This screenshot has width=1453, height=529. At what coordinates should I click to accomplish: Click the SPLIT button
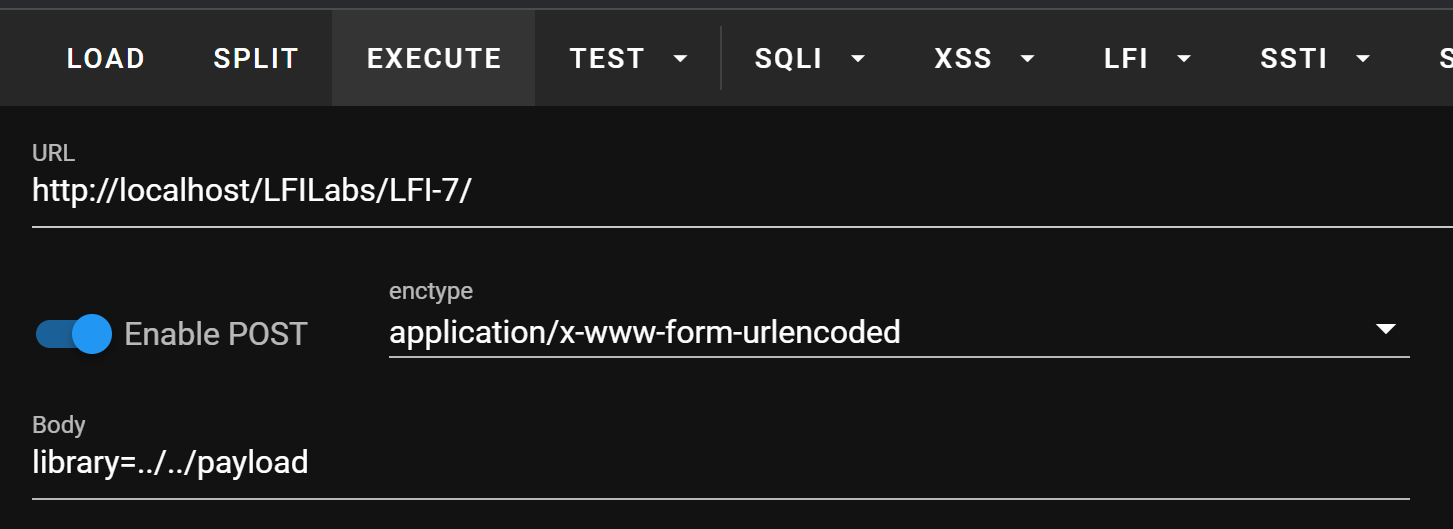[x=256, y=59]
